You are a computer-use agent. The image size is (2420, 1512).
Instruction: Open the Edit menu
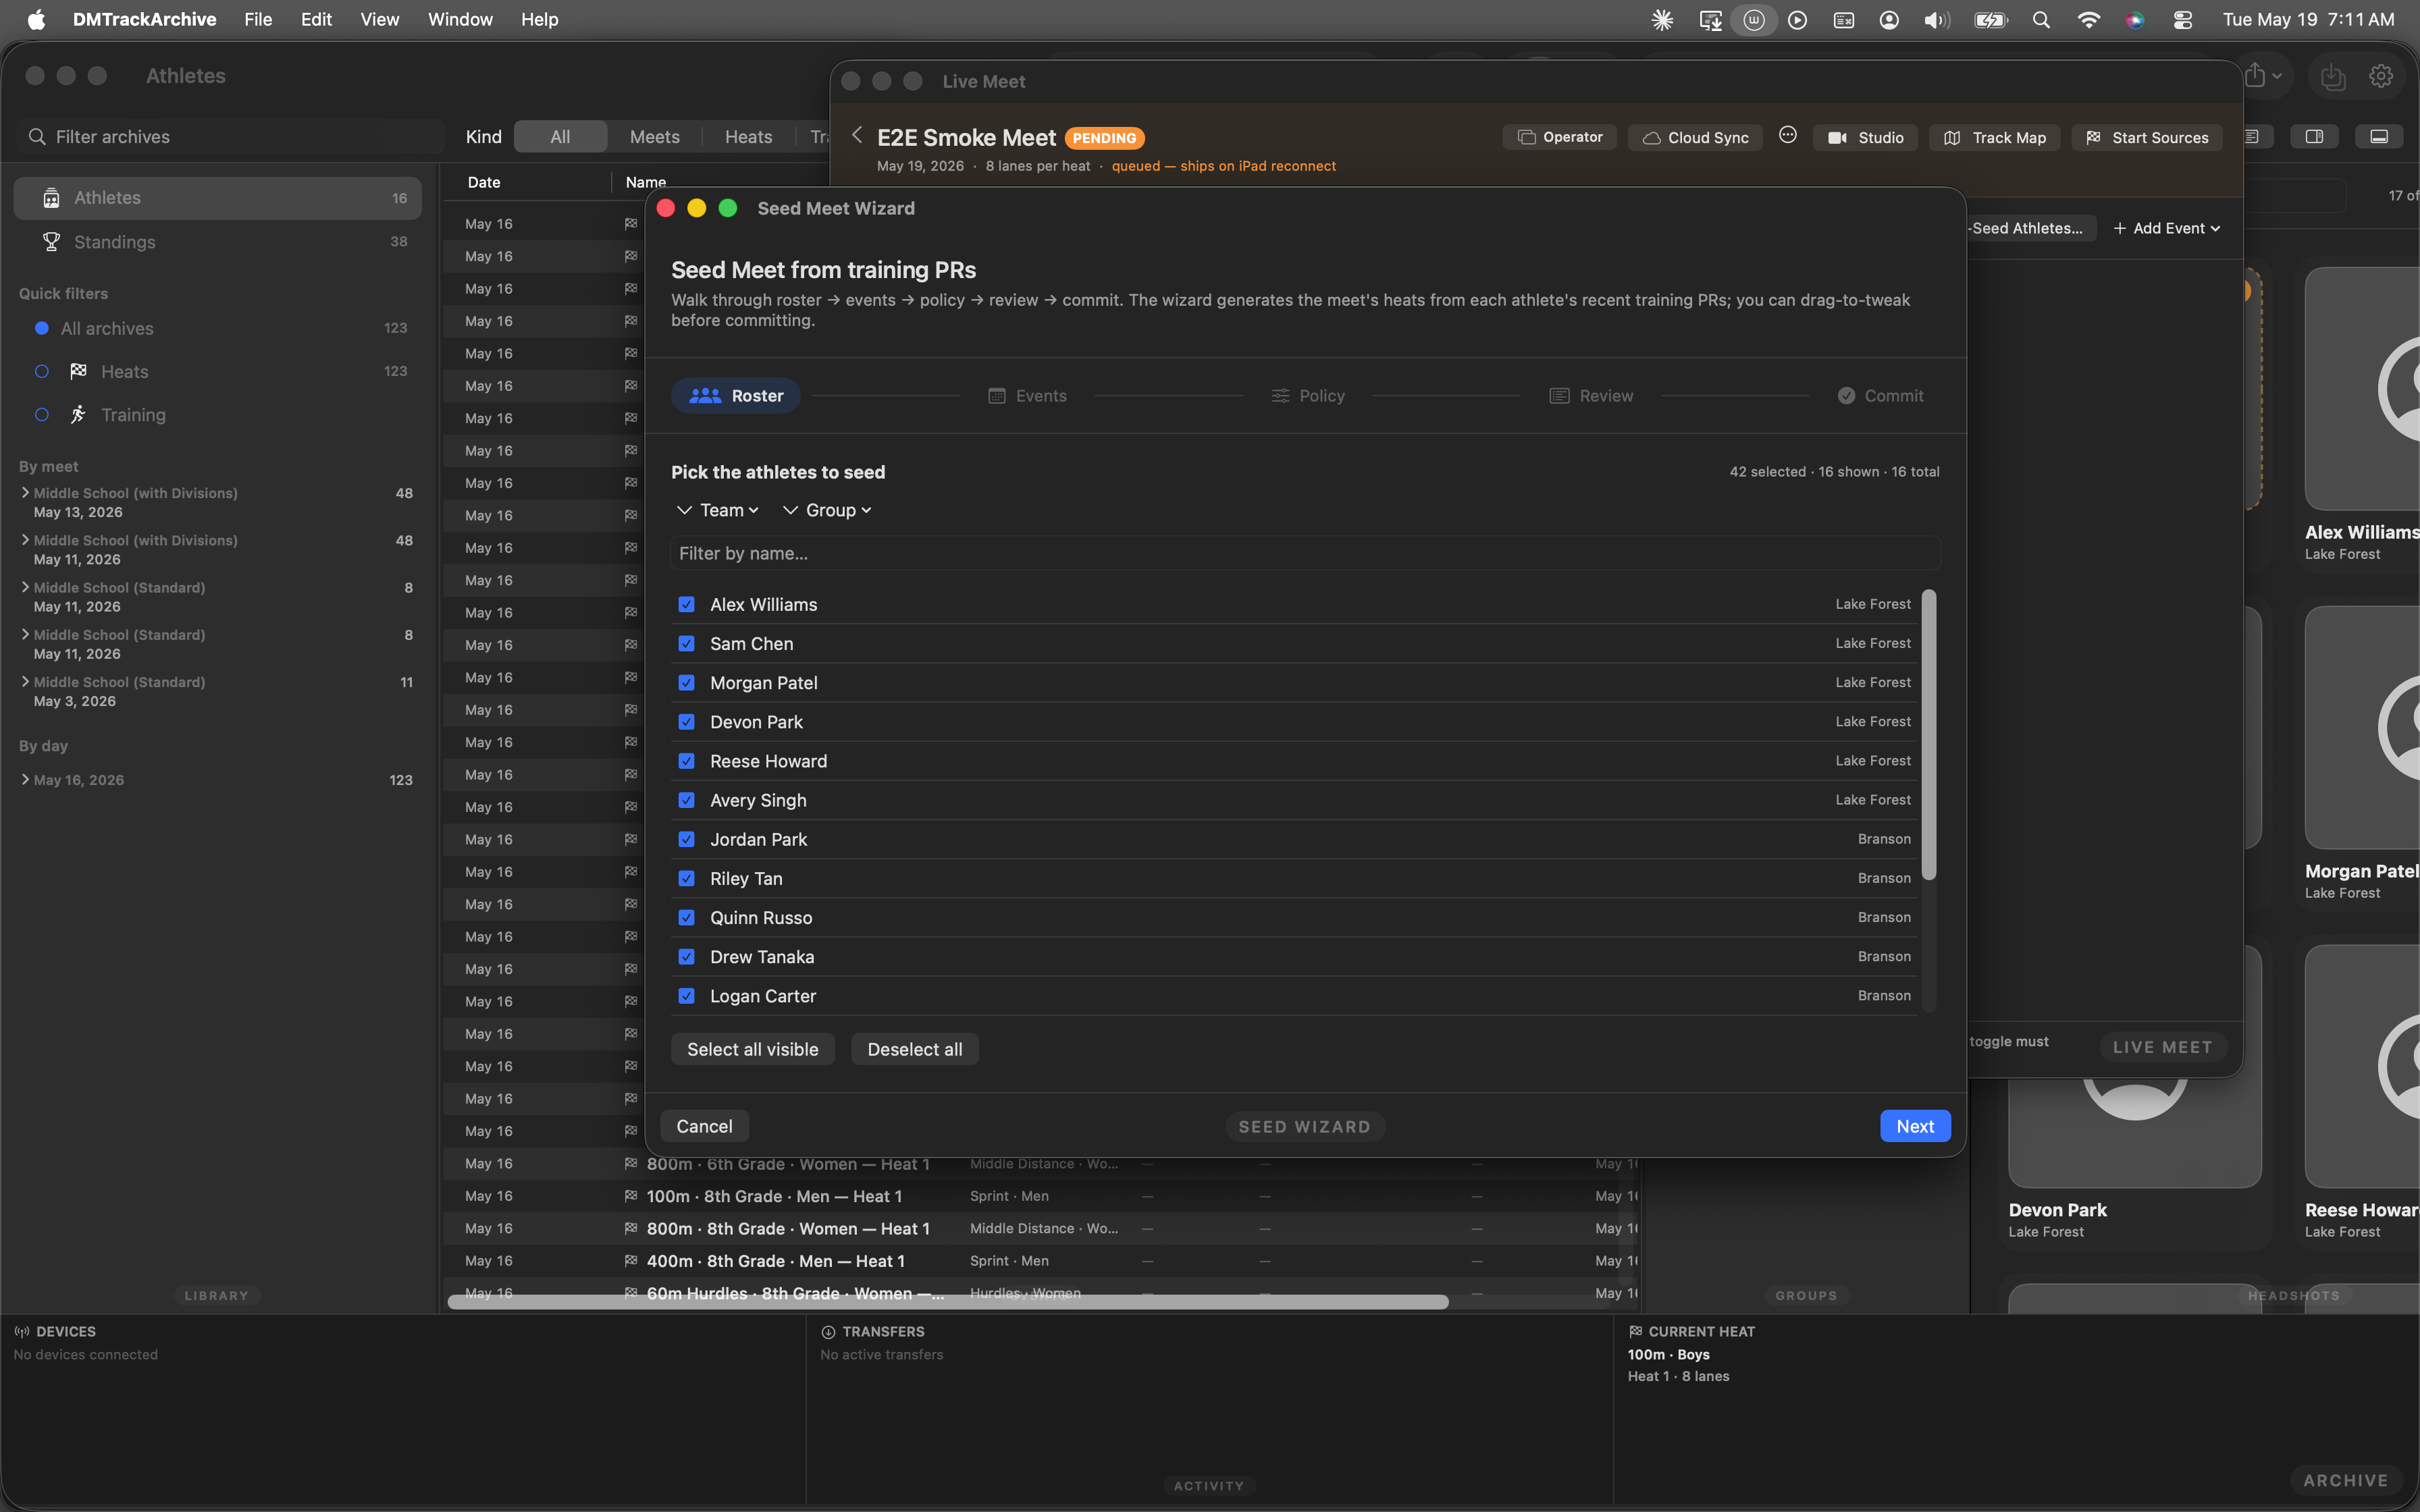316,19
